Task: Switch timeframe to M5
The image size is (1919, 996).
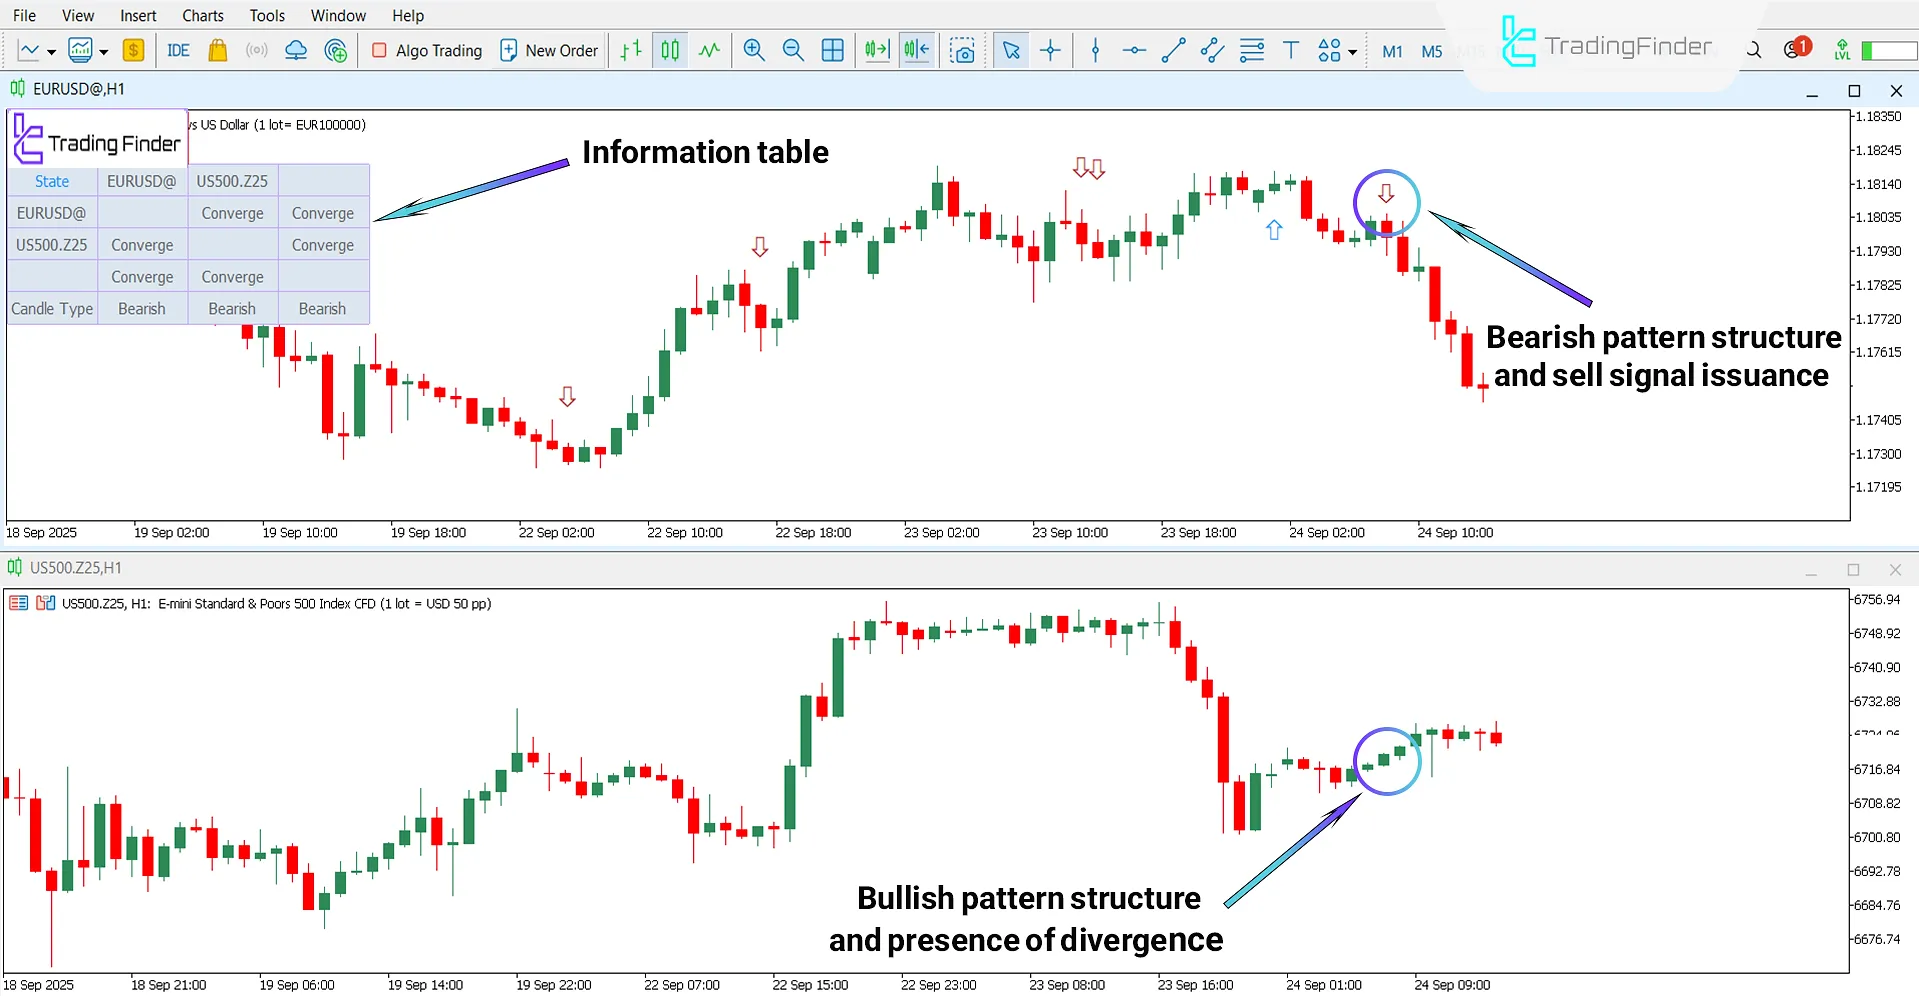Action: 1431,50
